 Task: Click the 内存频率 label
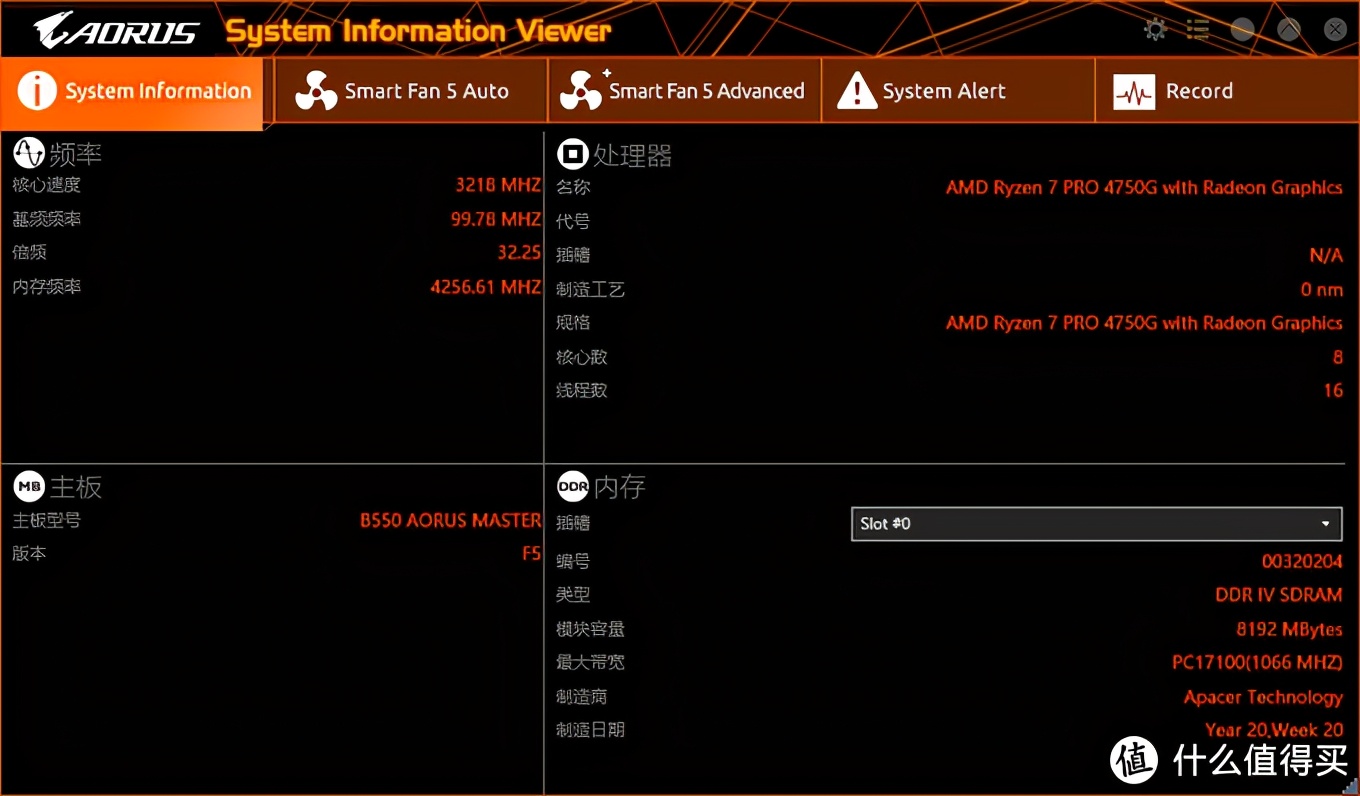click(46, 287)
